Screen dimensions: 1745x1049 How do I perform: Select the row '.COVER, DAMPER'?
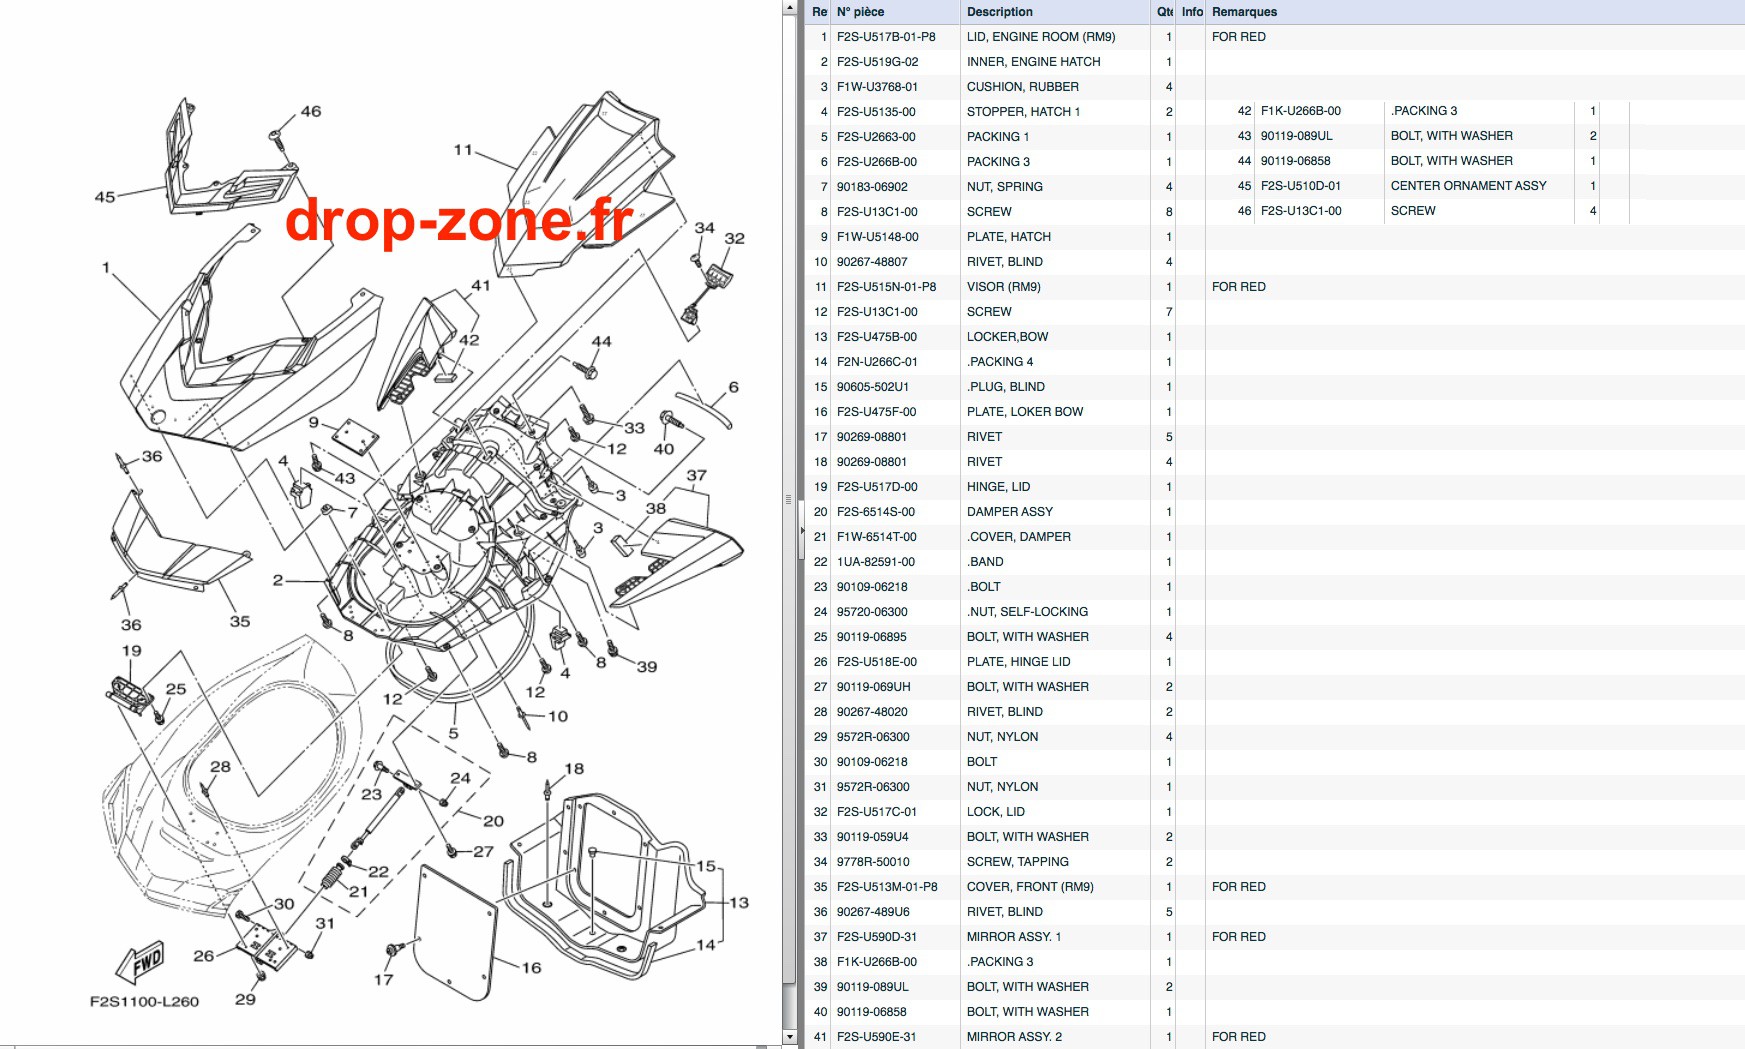point(1275,537)
